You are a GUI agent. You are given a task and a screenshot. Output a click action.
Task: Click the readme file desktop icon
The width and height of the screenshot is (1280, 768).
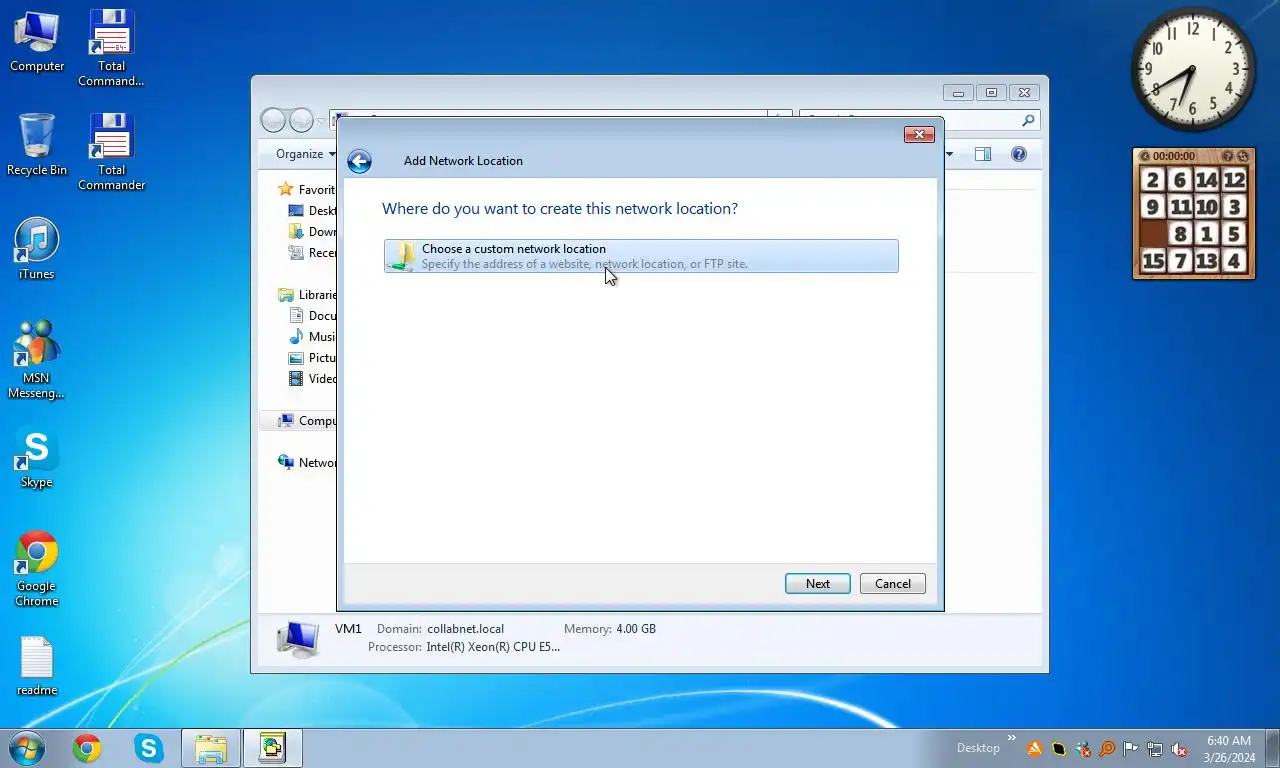point(37,666)
